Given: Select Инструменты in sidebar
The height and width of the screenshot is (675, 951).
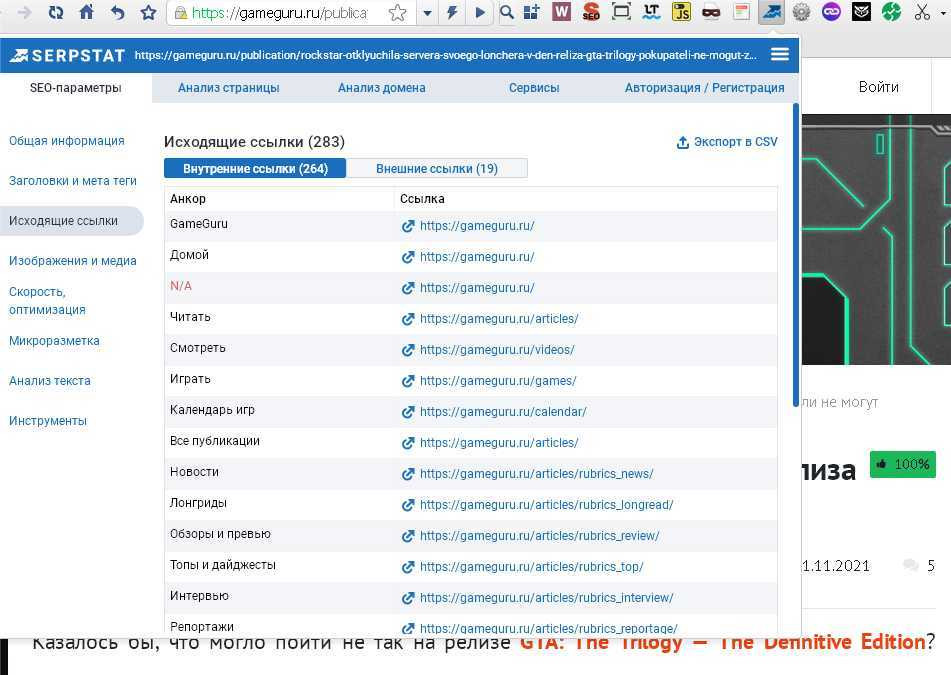Looking at the screenshot, I should (x=48, y=421).
